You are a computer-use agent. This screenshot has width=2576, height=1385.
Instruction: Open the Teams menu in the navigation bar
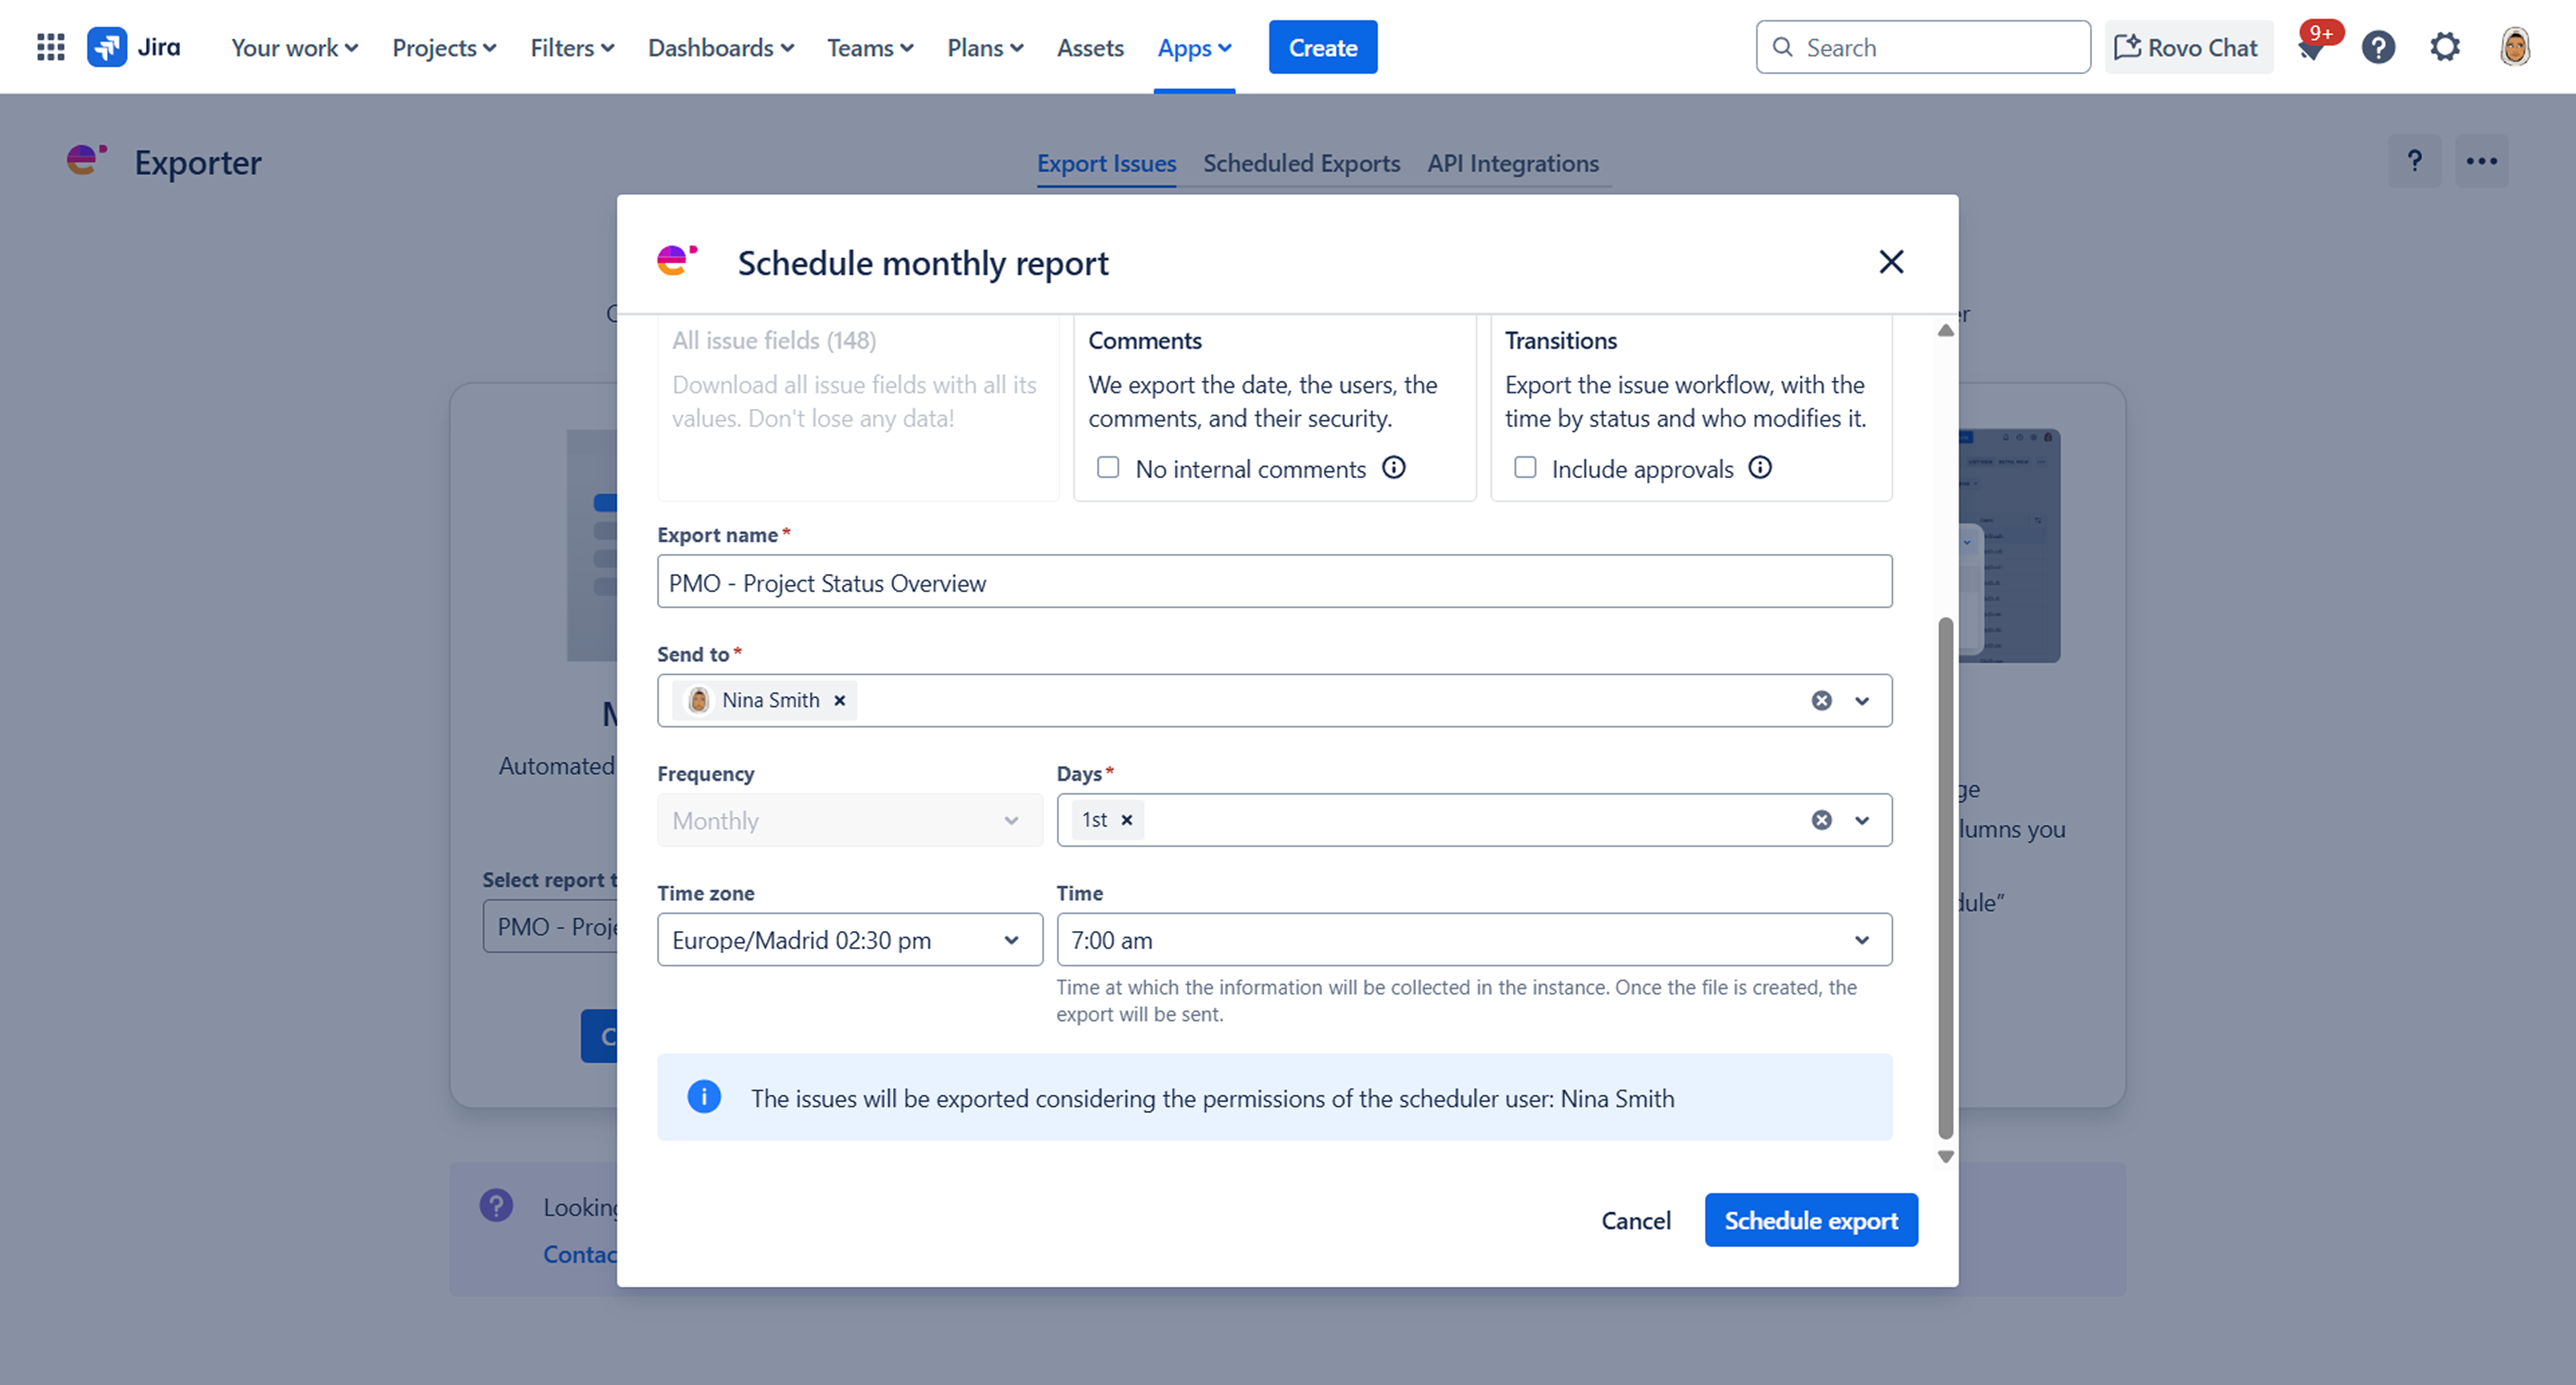click(868, 47)
